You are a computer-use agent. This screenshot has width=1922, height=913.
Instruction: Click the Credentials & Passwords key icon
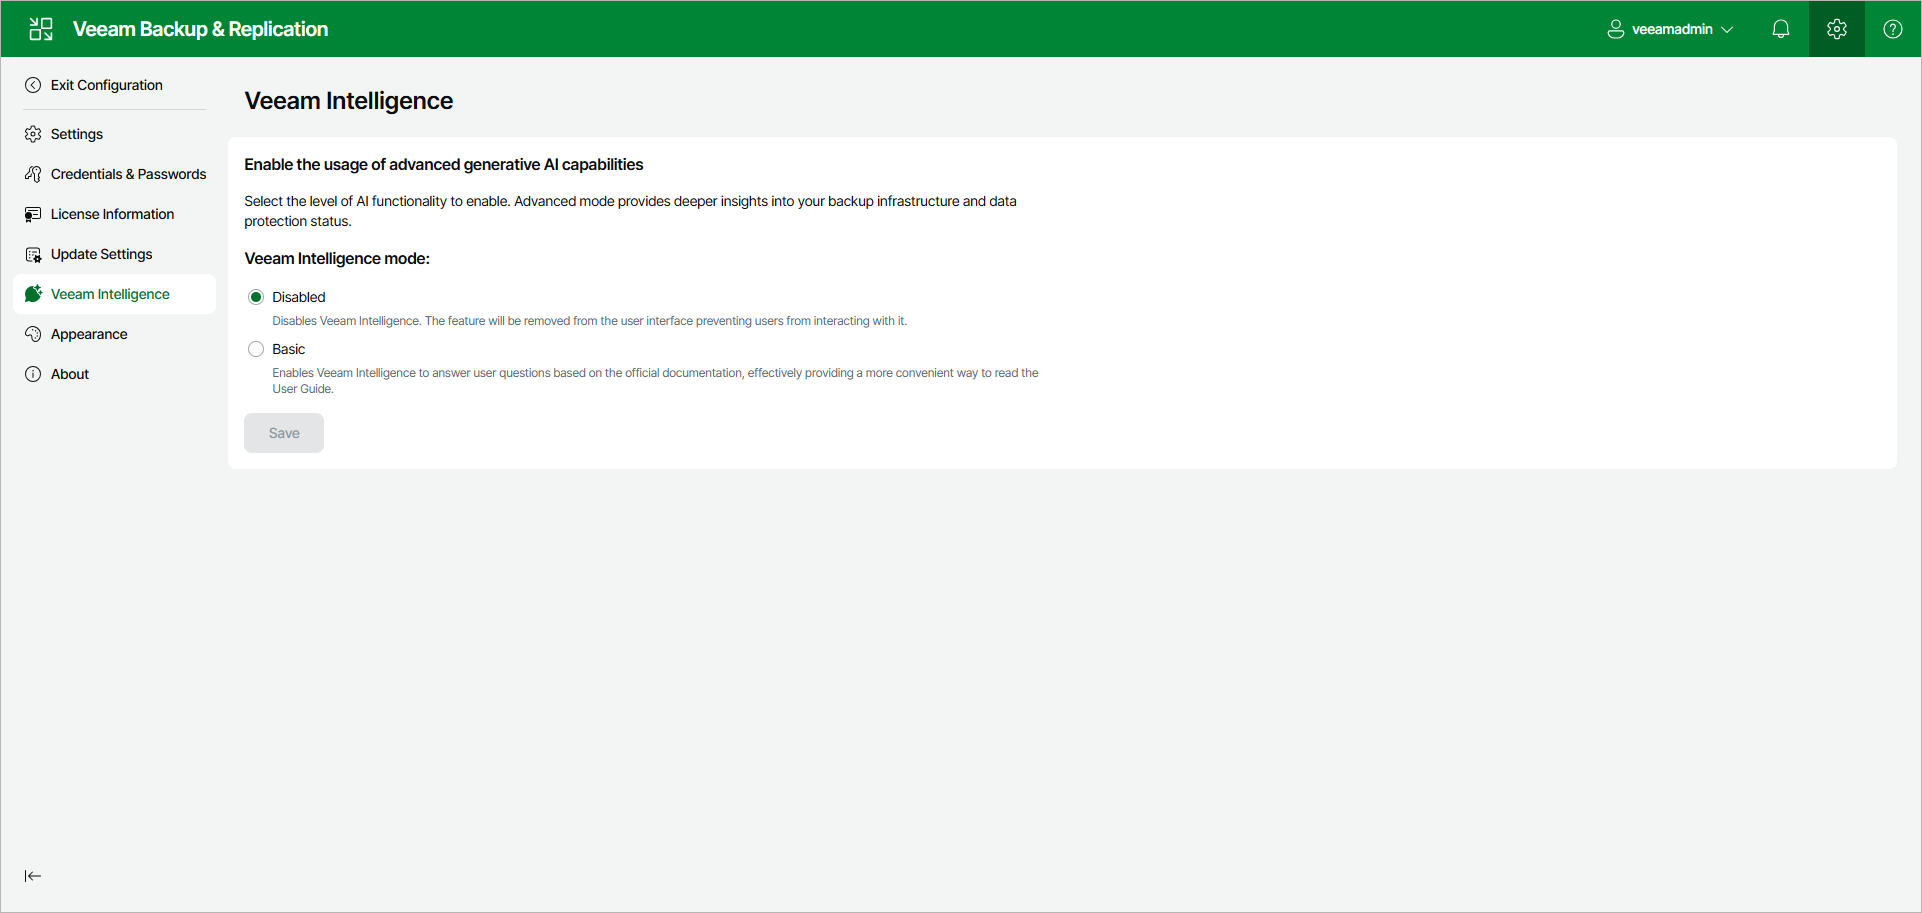pyautogui.click(x=33, y=174)
